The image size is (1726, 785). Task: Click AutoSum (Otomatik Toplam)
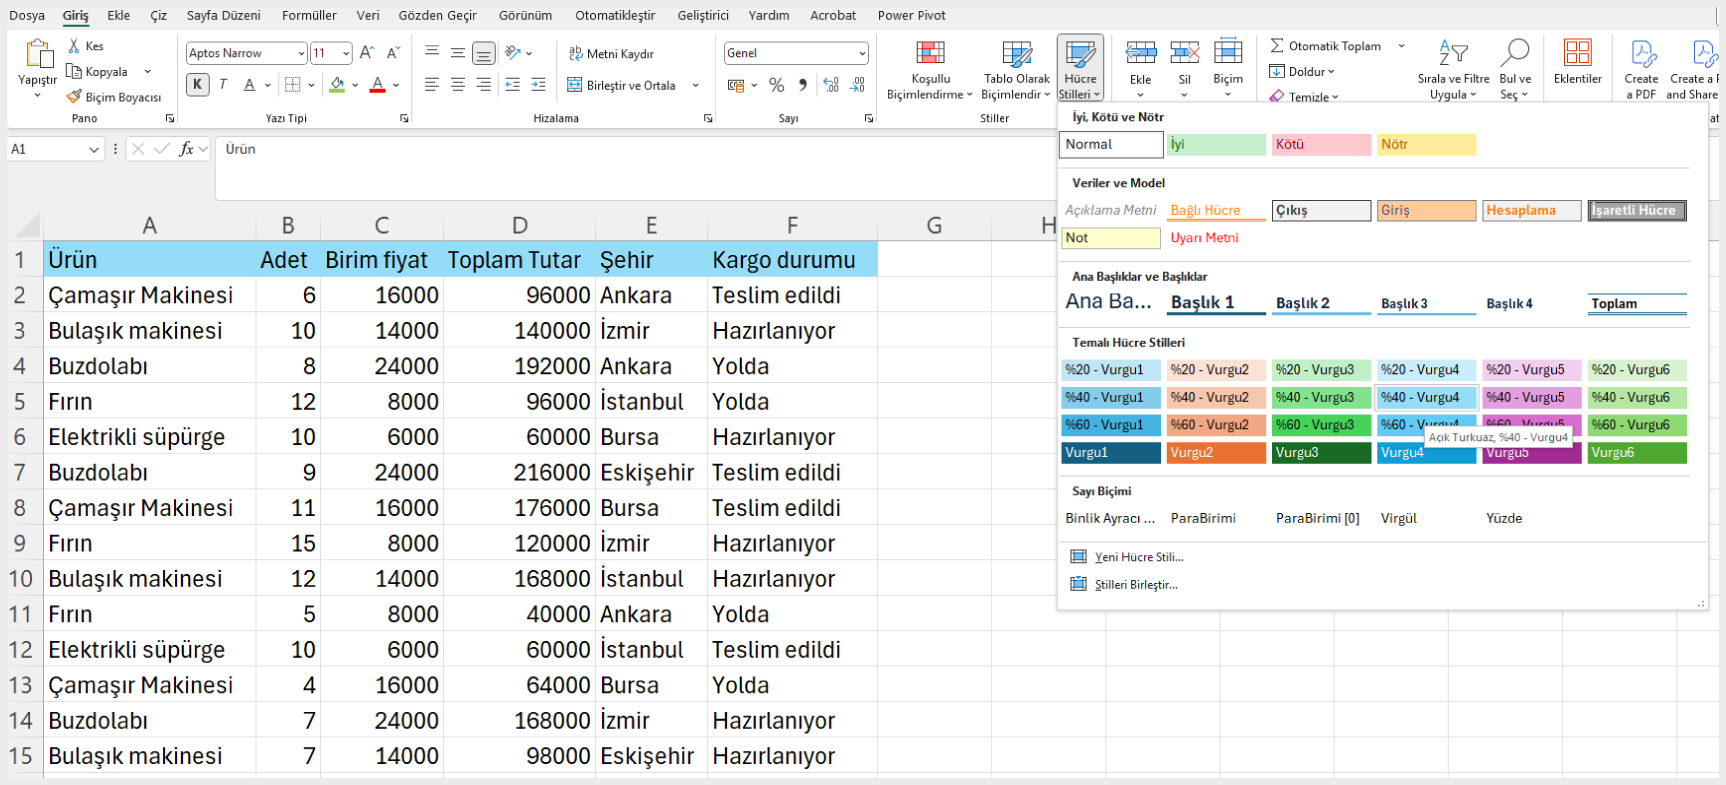[x=1326, y=46]
